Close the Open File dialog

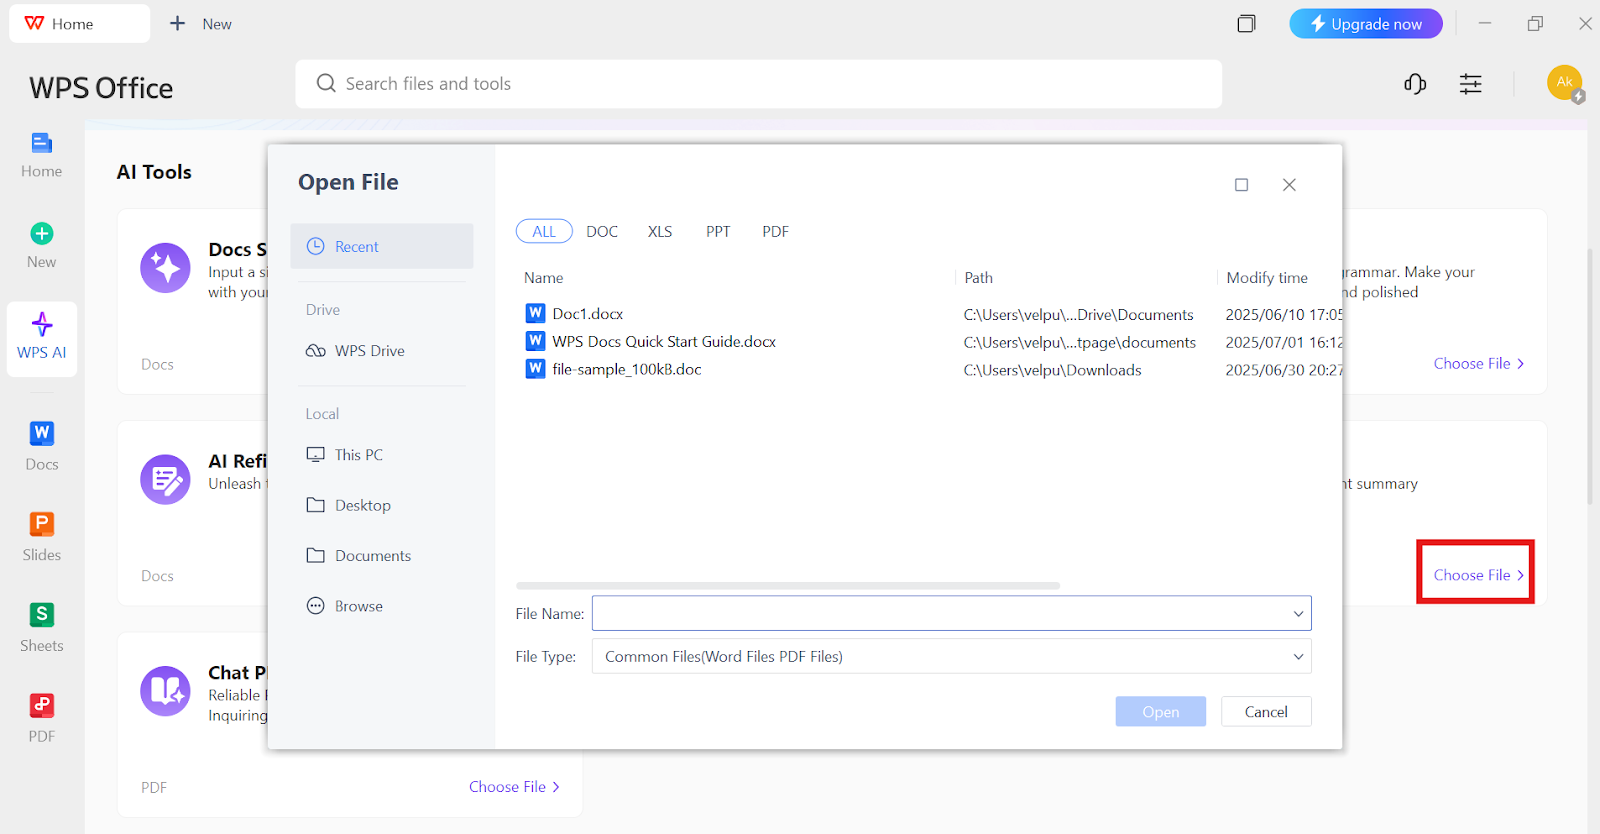(x=1289, y=185)
